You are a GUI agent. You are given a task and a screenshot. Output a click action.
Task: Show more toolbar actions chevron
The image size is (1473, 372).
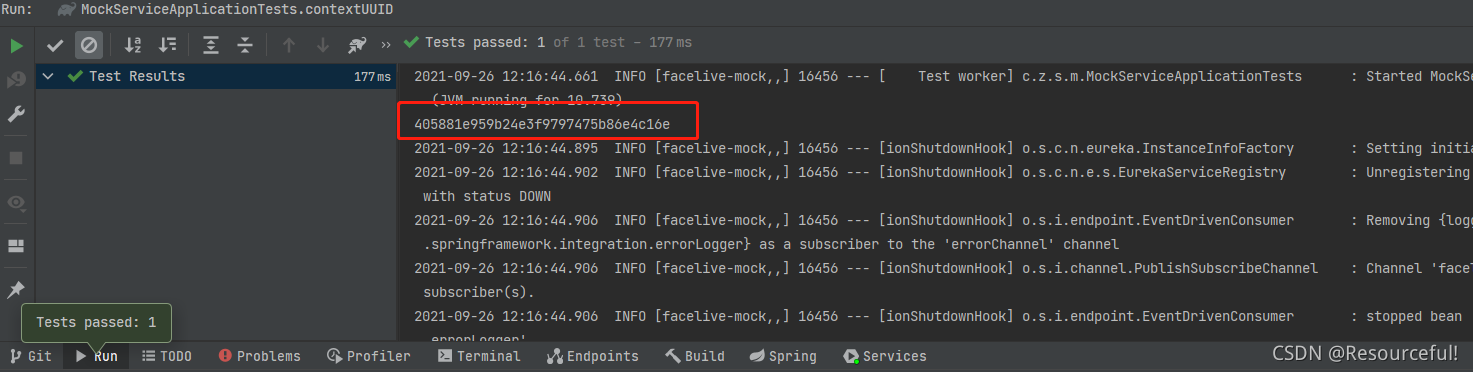(x=386, y=45)
